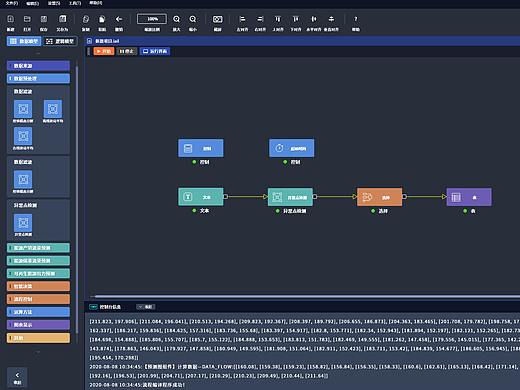Open the 文件(F) menu
This screenshot has width=520, height=390.
(x=12, y=3)
